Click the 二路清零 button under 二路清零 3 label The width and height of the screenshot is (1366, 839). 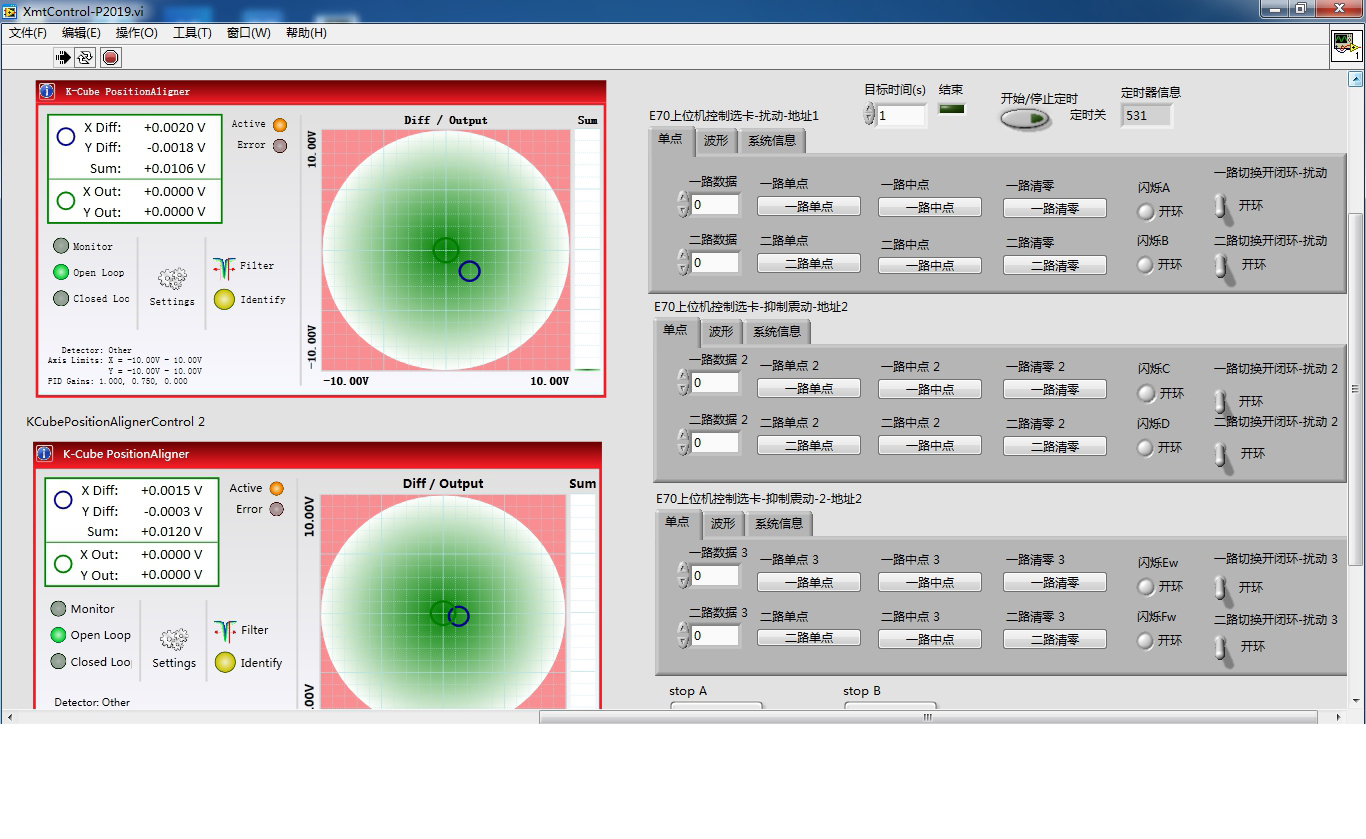tap(1055, 638)
